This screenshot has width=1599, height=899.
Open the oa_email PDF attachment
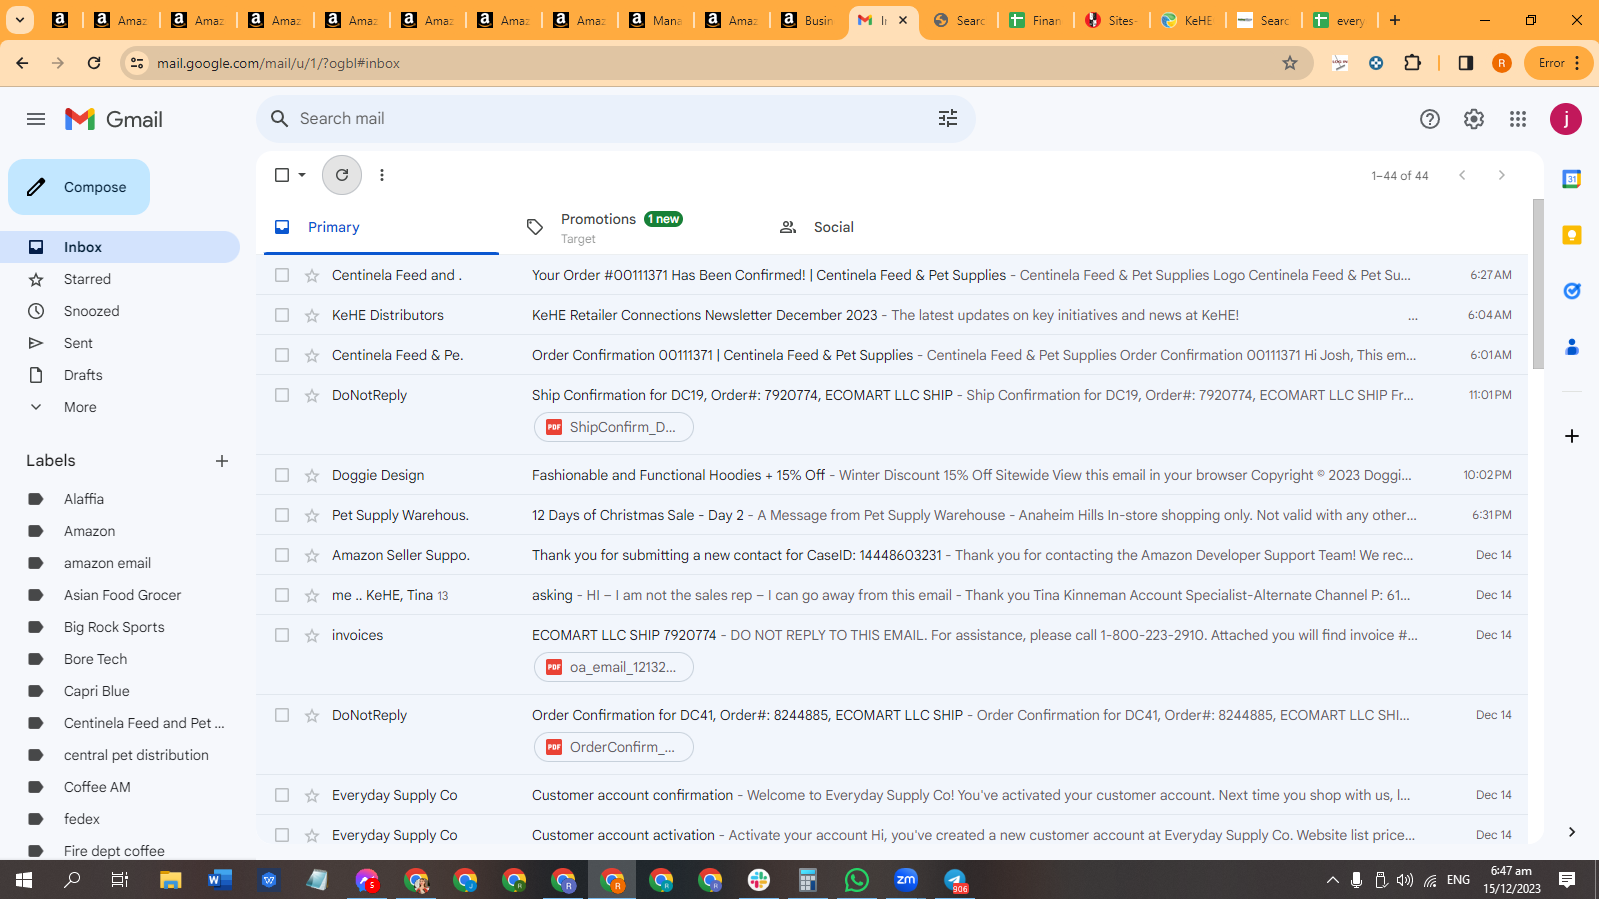614,667
